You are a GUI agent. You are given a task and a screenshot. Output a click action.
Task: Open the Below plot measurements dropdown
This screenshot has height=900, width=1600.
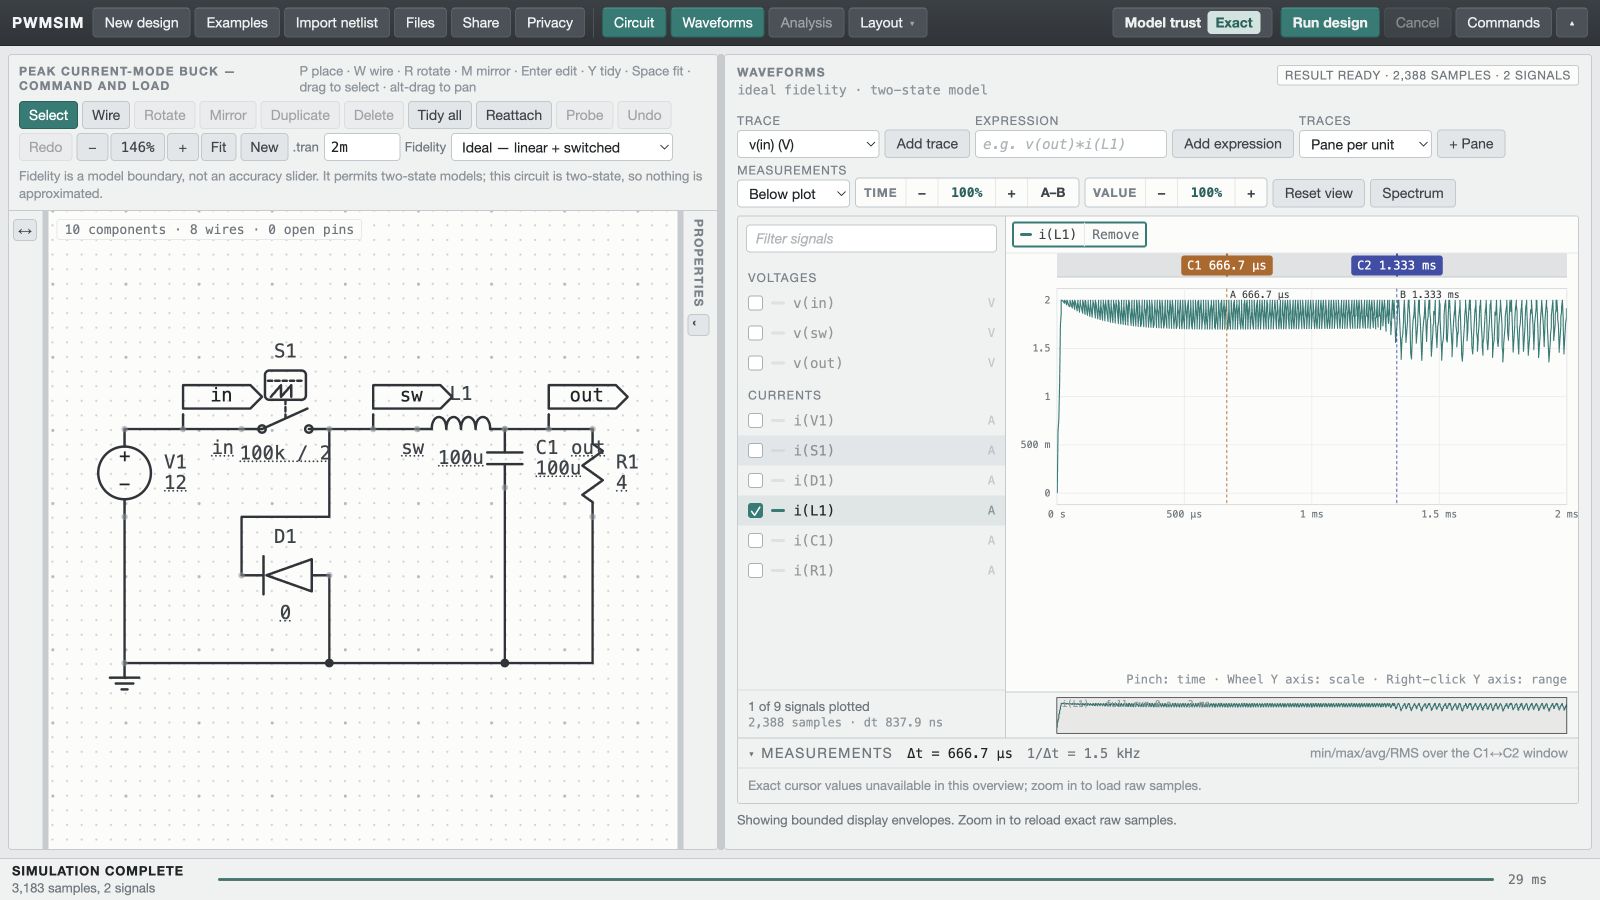[793, 193]
